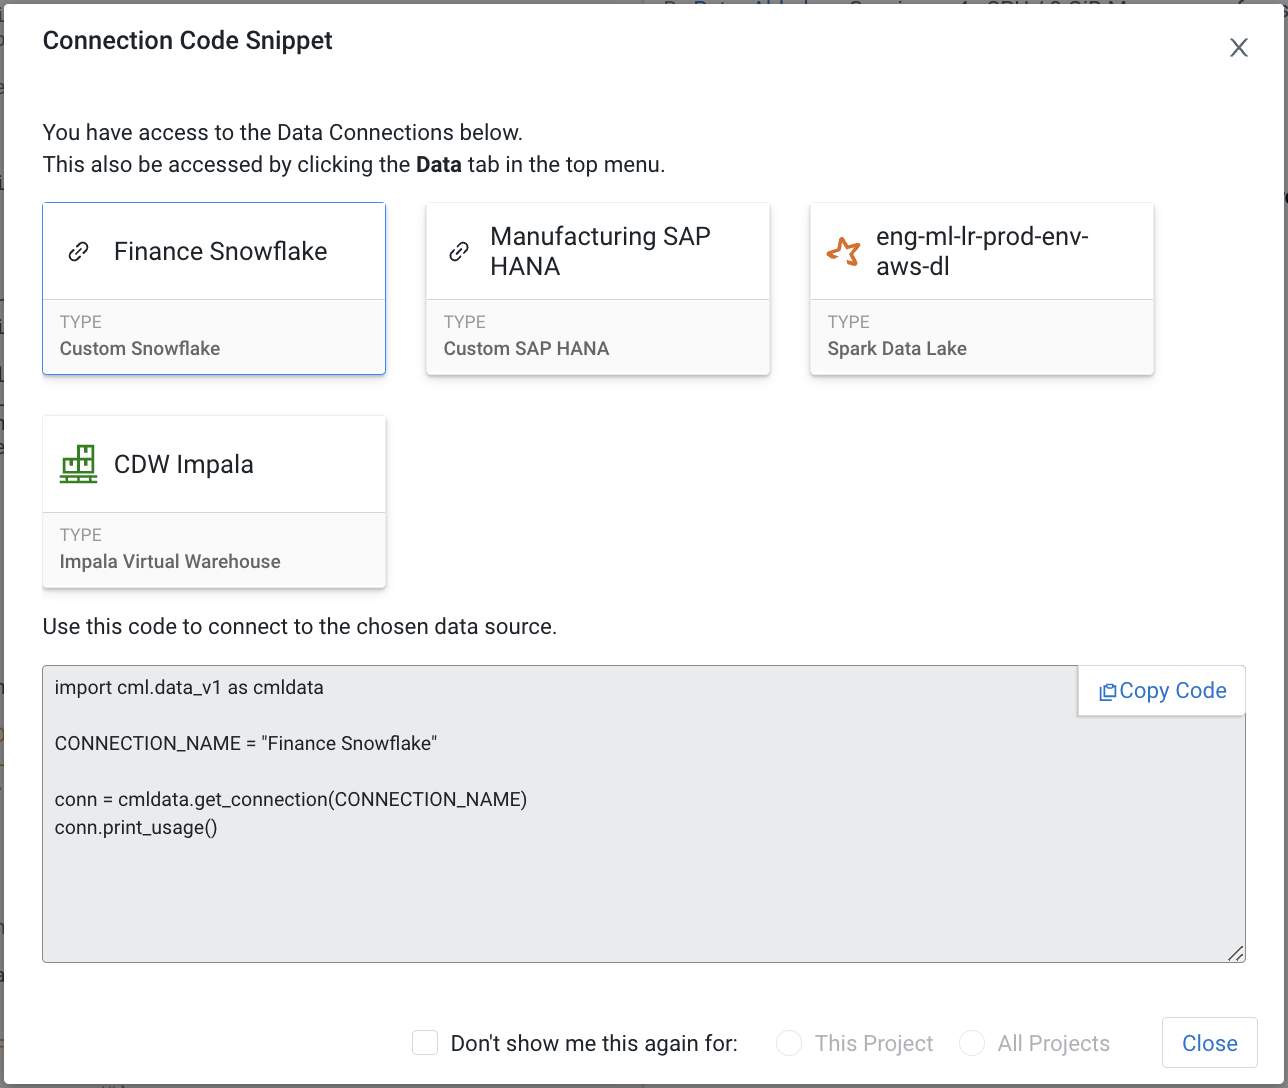Select the This Project radio button
Screen dimensions: 1288x1088
789,1042
